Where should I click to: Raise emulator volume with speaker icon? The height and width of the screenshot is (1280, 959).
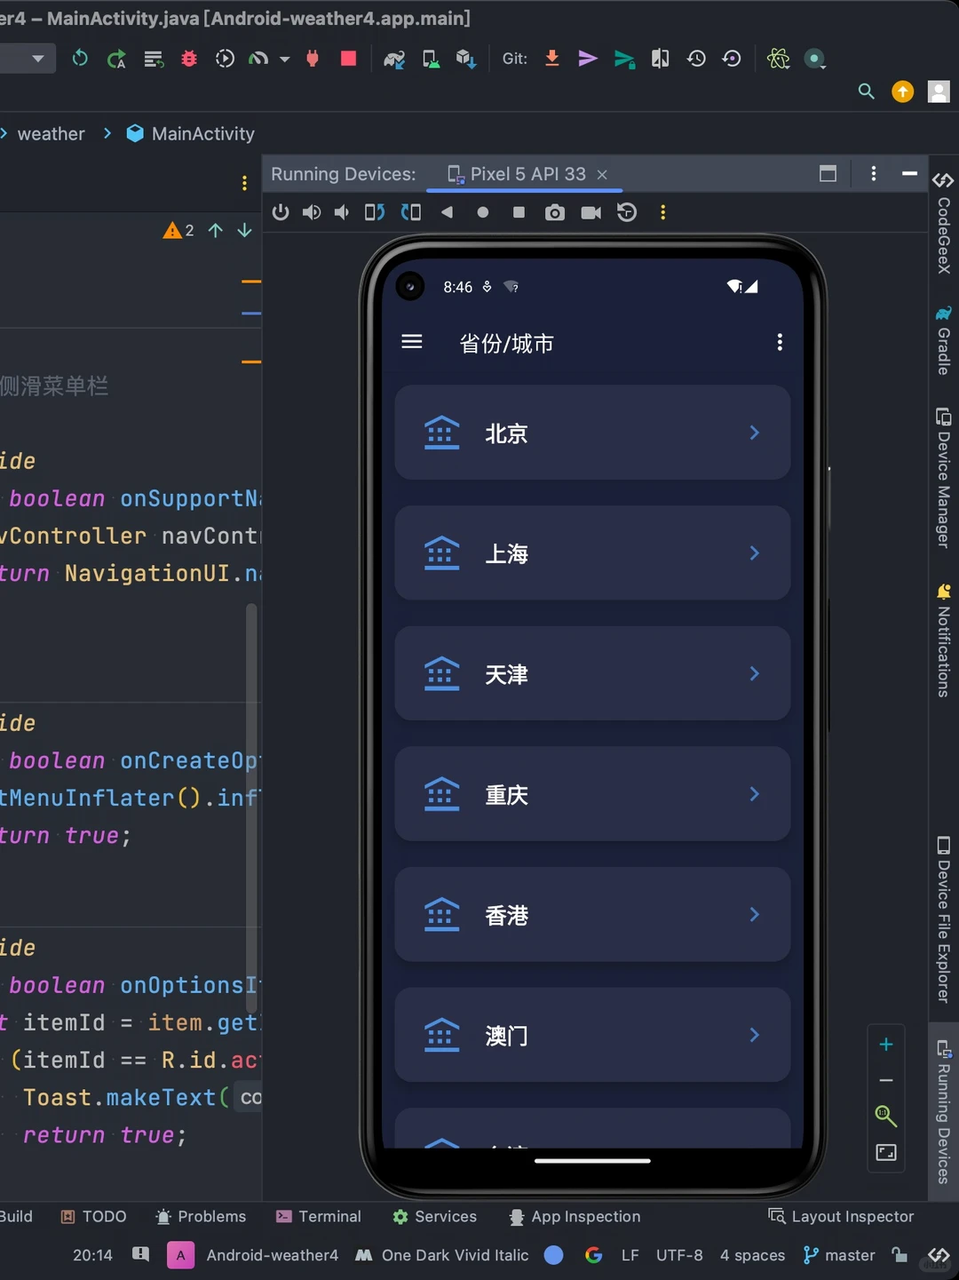312,212
